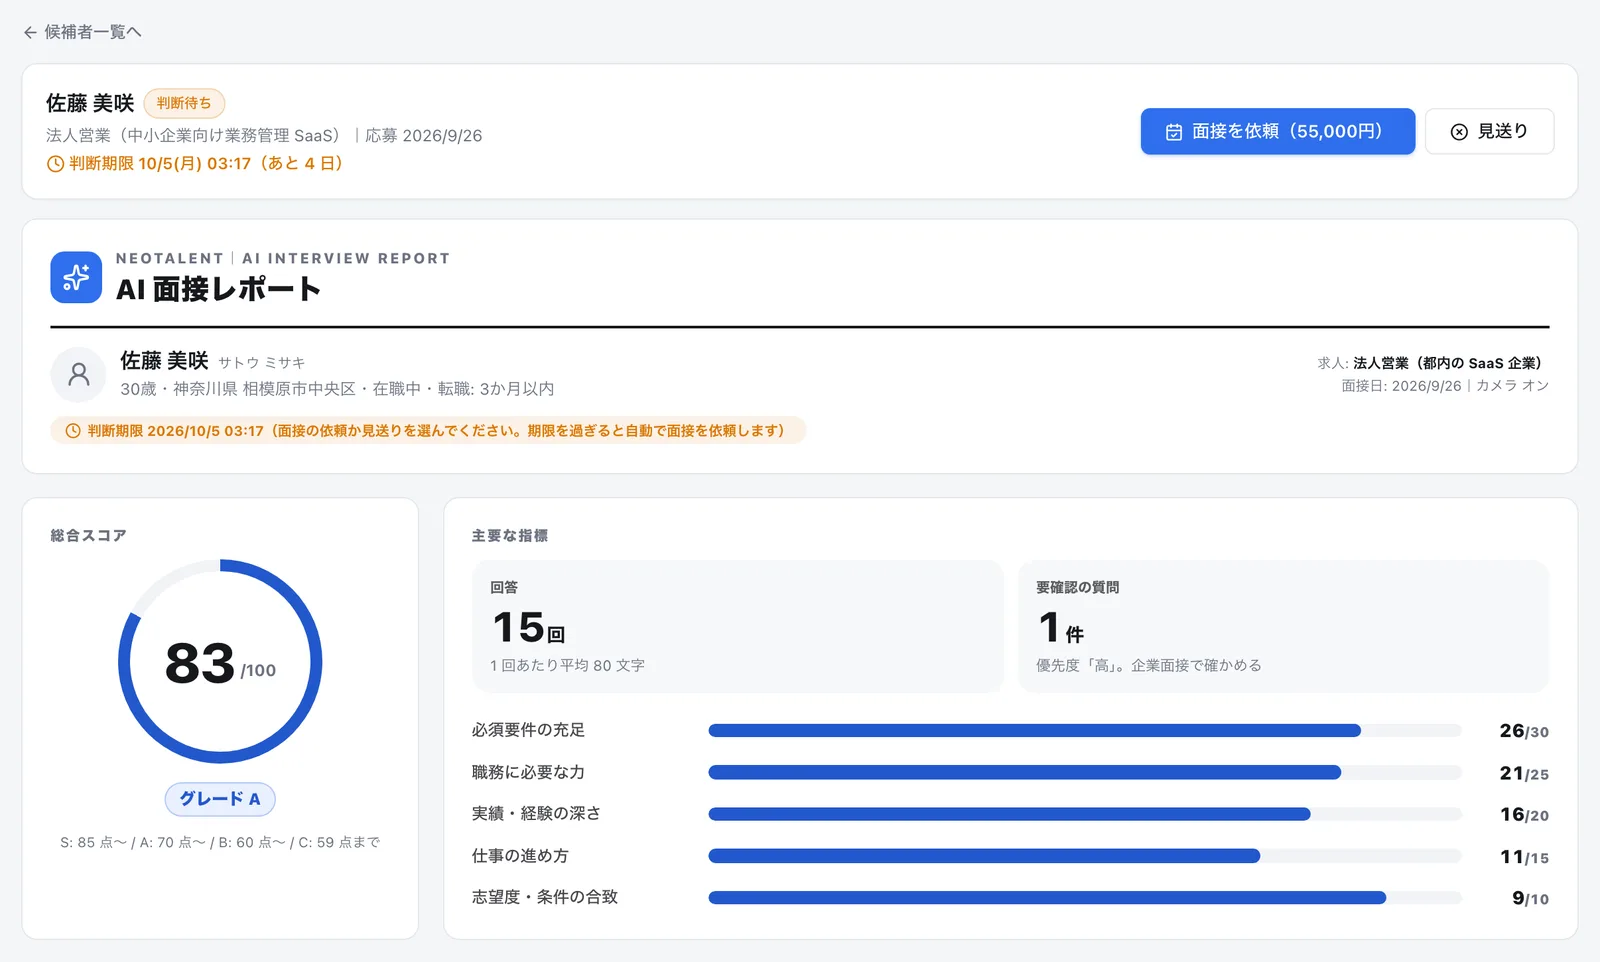Click the clock icon in the orange deadline banner
This screenshot has height=962, width=1600.
(73, 431)
